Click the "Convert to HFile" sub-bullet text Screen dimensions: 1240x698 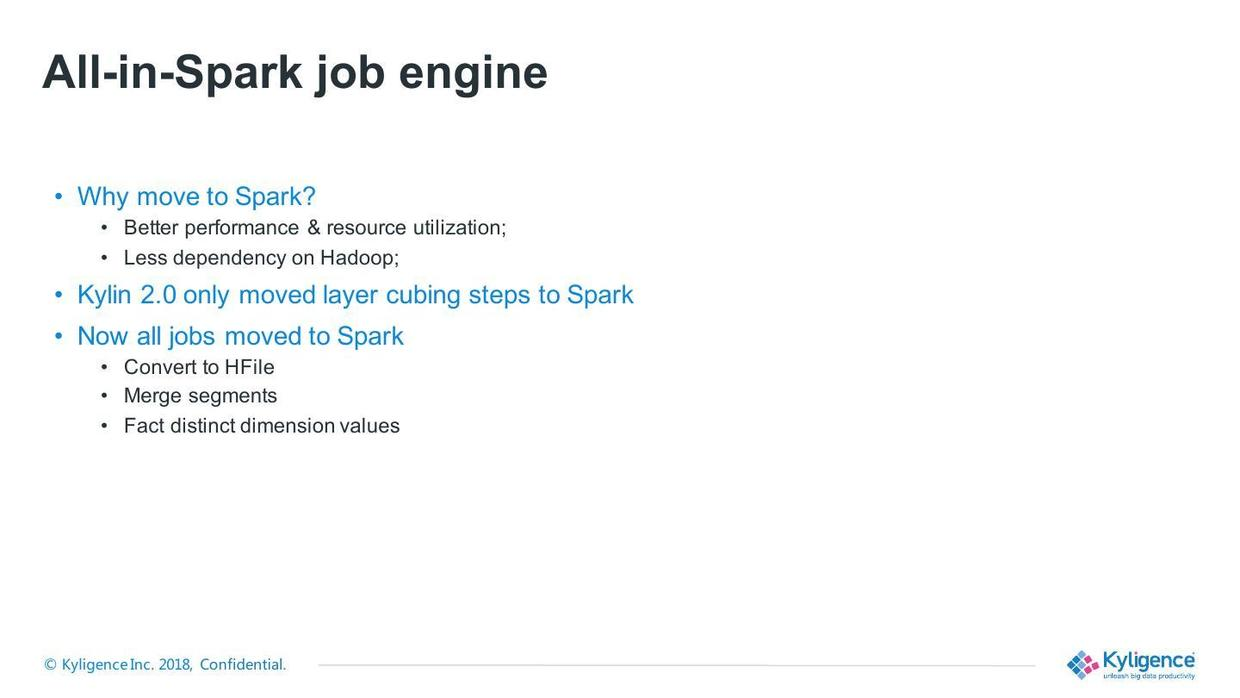coord(198,367)
